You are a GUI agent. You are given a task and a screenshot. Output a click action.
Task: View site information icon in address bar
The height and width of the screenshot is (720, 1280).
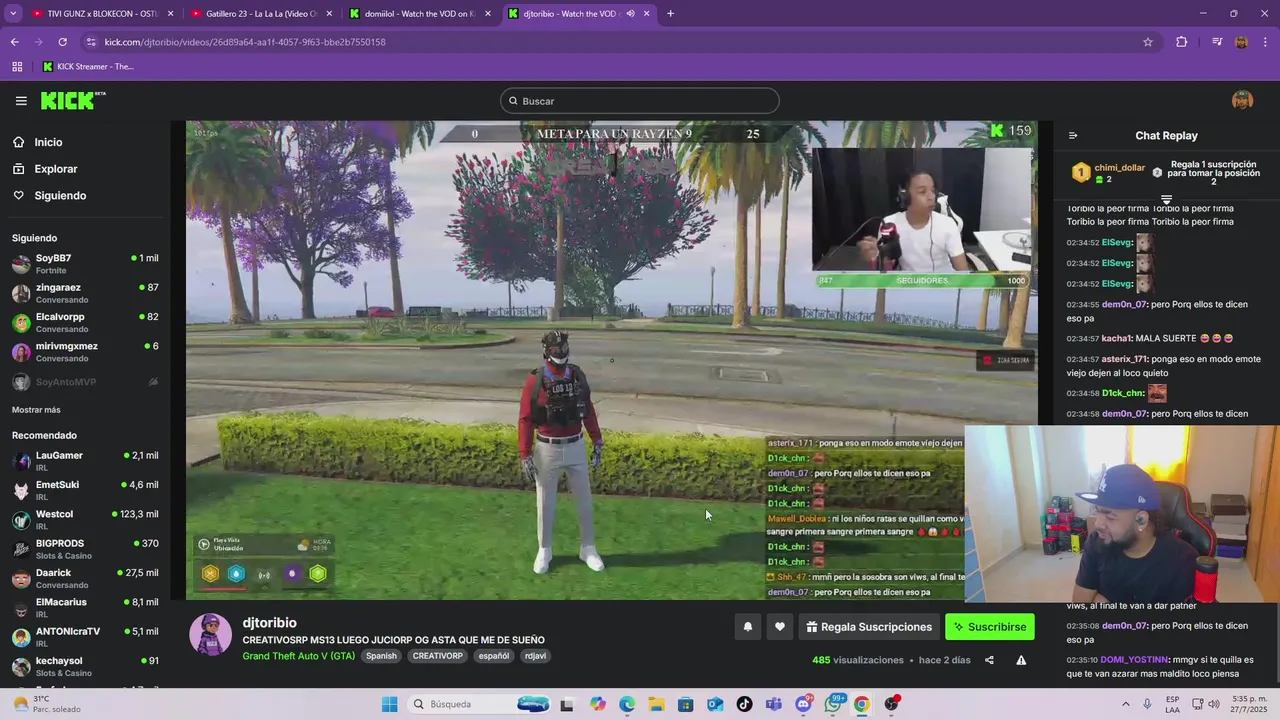pyautogui.click(x=91, y=42)
